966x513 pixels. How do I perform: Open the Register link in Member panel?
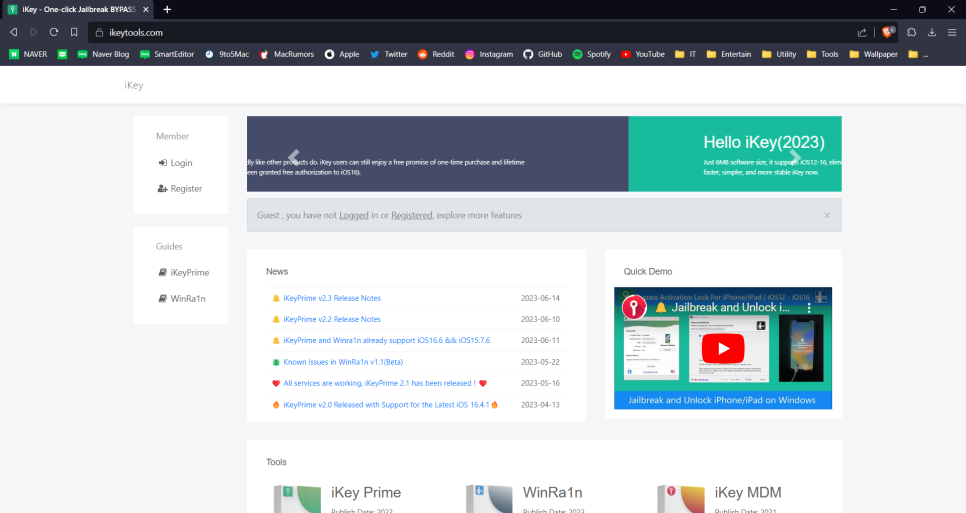179,188
